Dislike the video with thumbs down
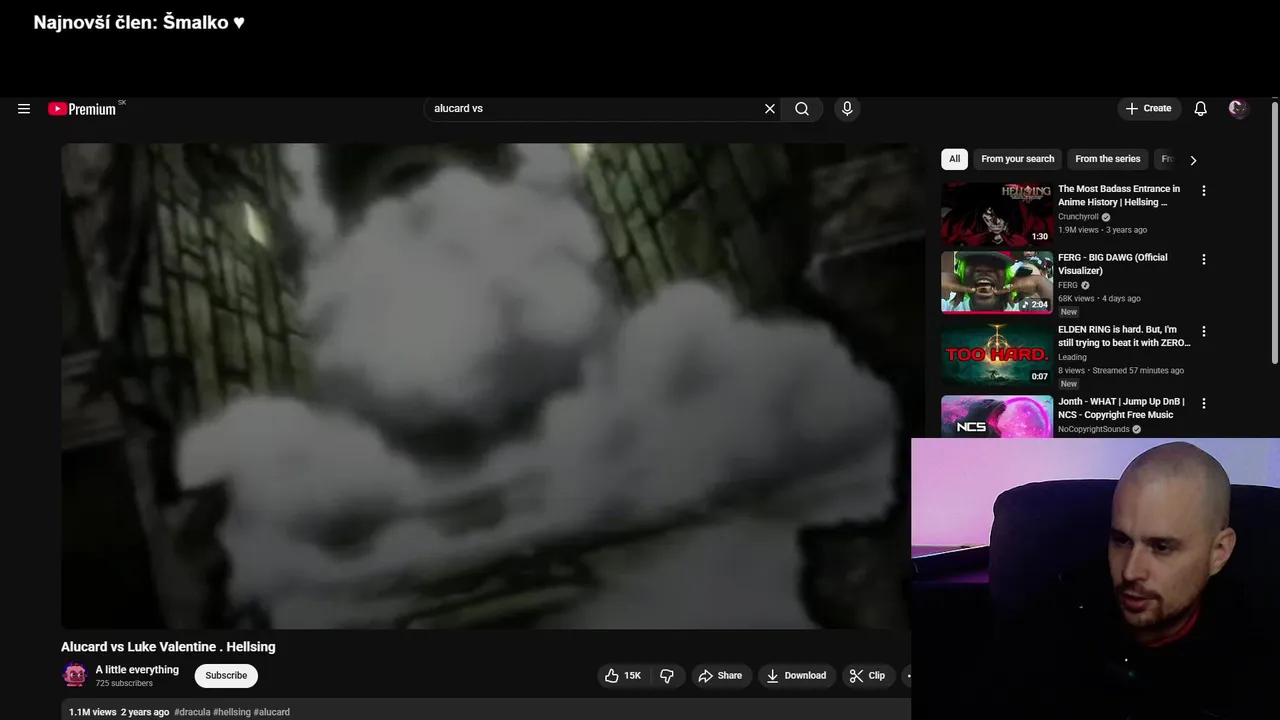The height and width of the screenshot is (720, 1280). (667, 676)
